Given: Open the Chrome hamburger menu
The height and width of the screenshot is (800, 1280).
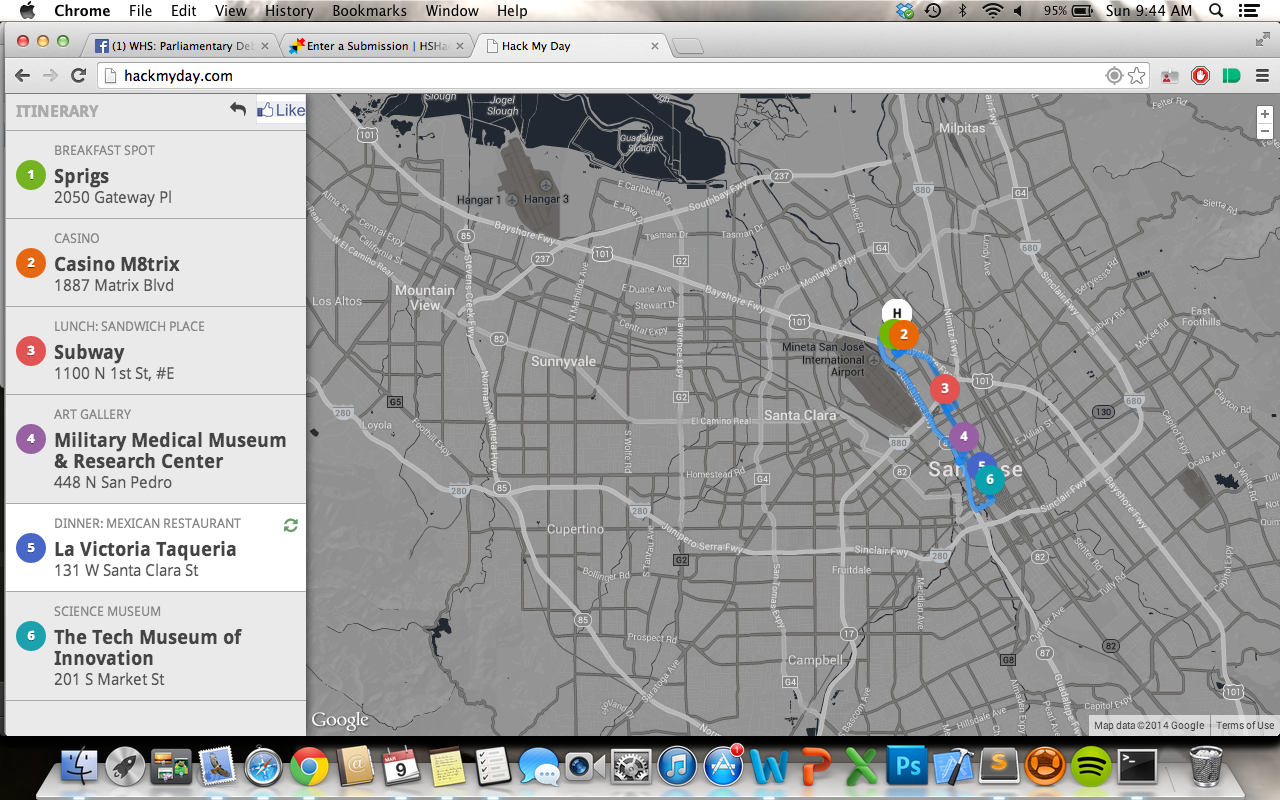Looking at the screenshot, I should [x=1261, y=76].
